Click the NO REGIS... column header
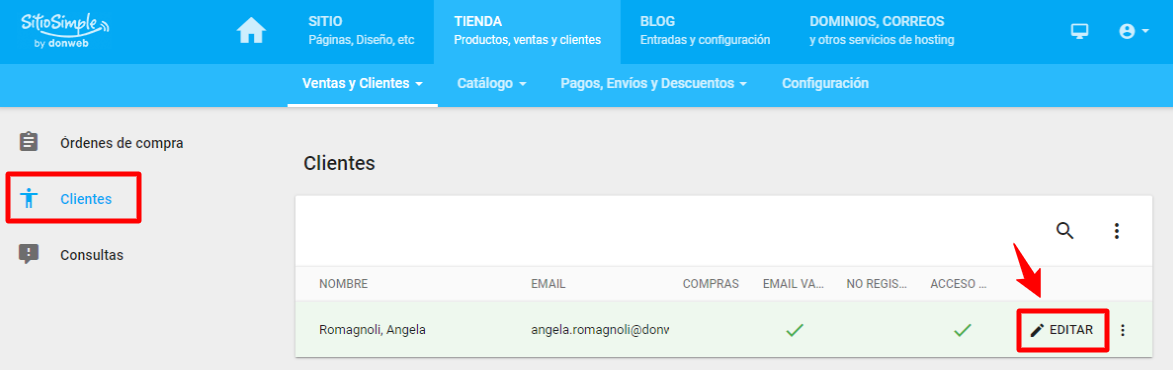The height and width of the screenshot is (370, 1173). (x=876, y=284)
